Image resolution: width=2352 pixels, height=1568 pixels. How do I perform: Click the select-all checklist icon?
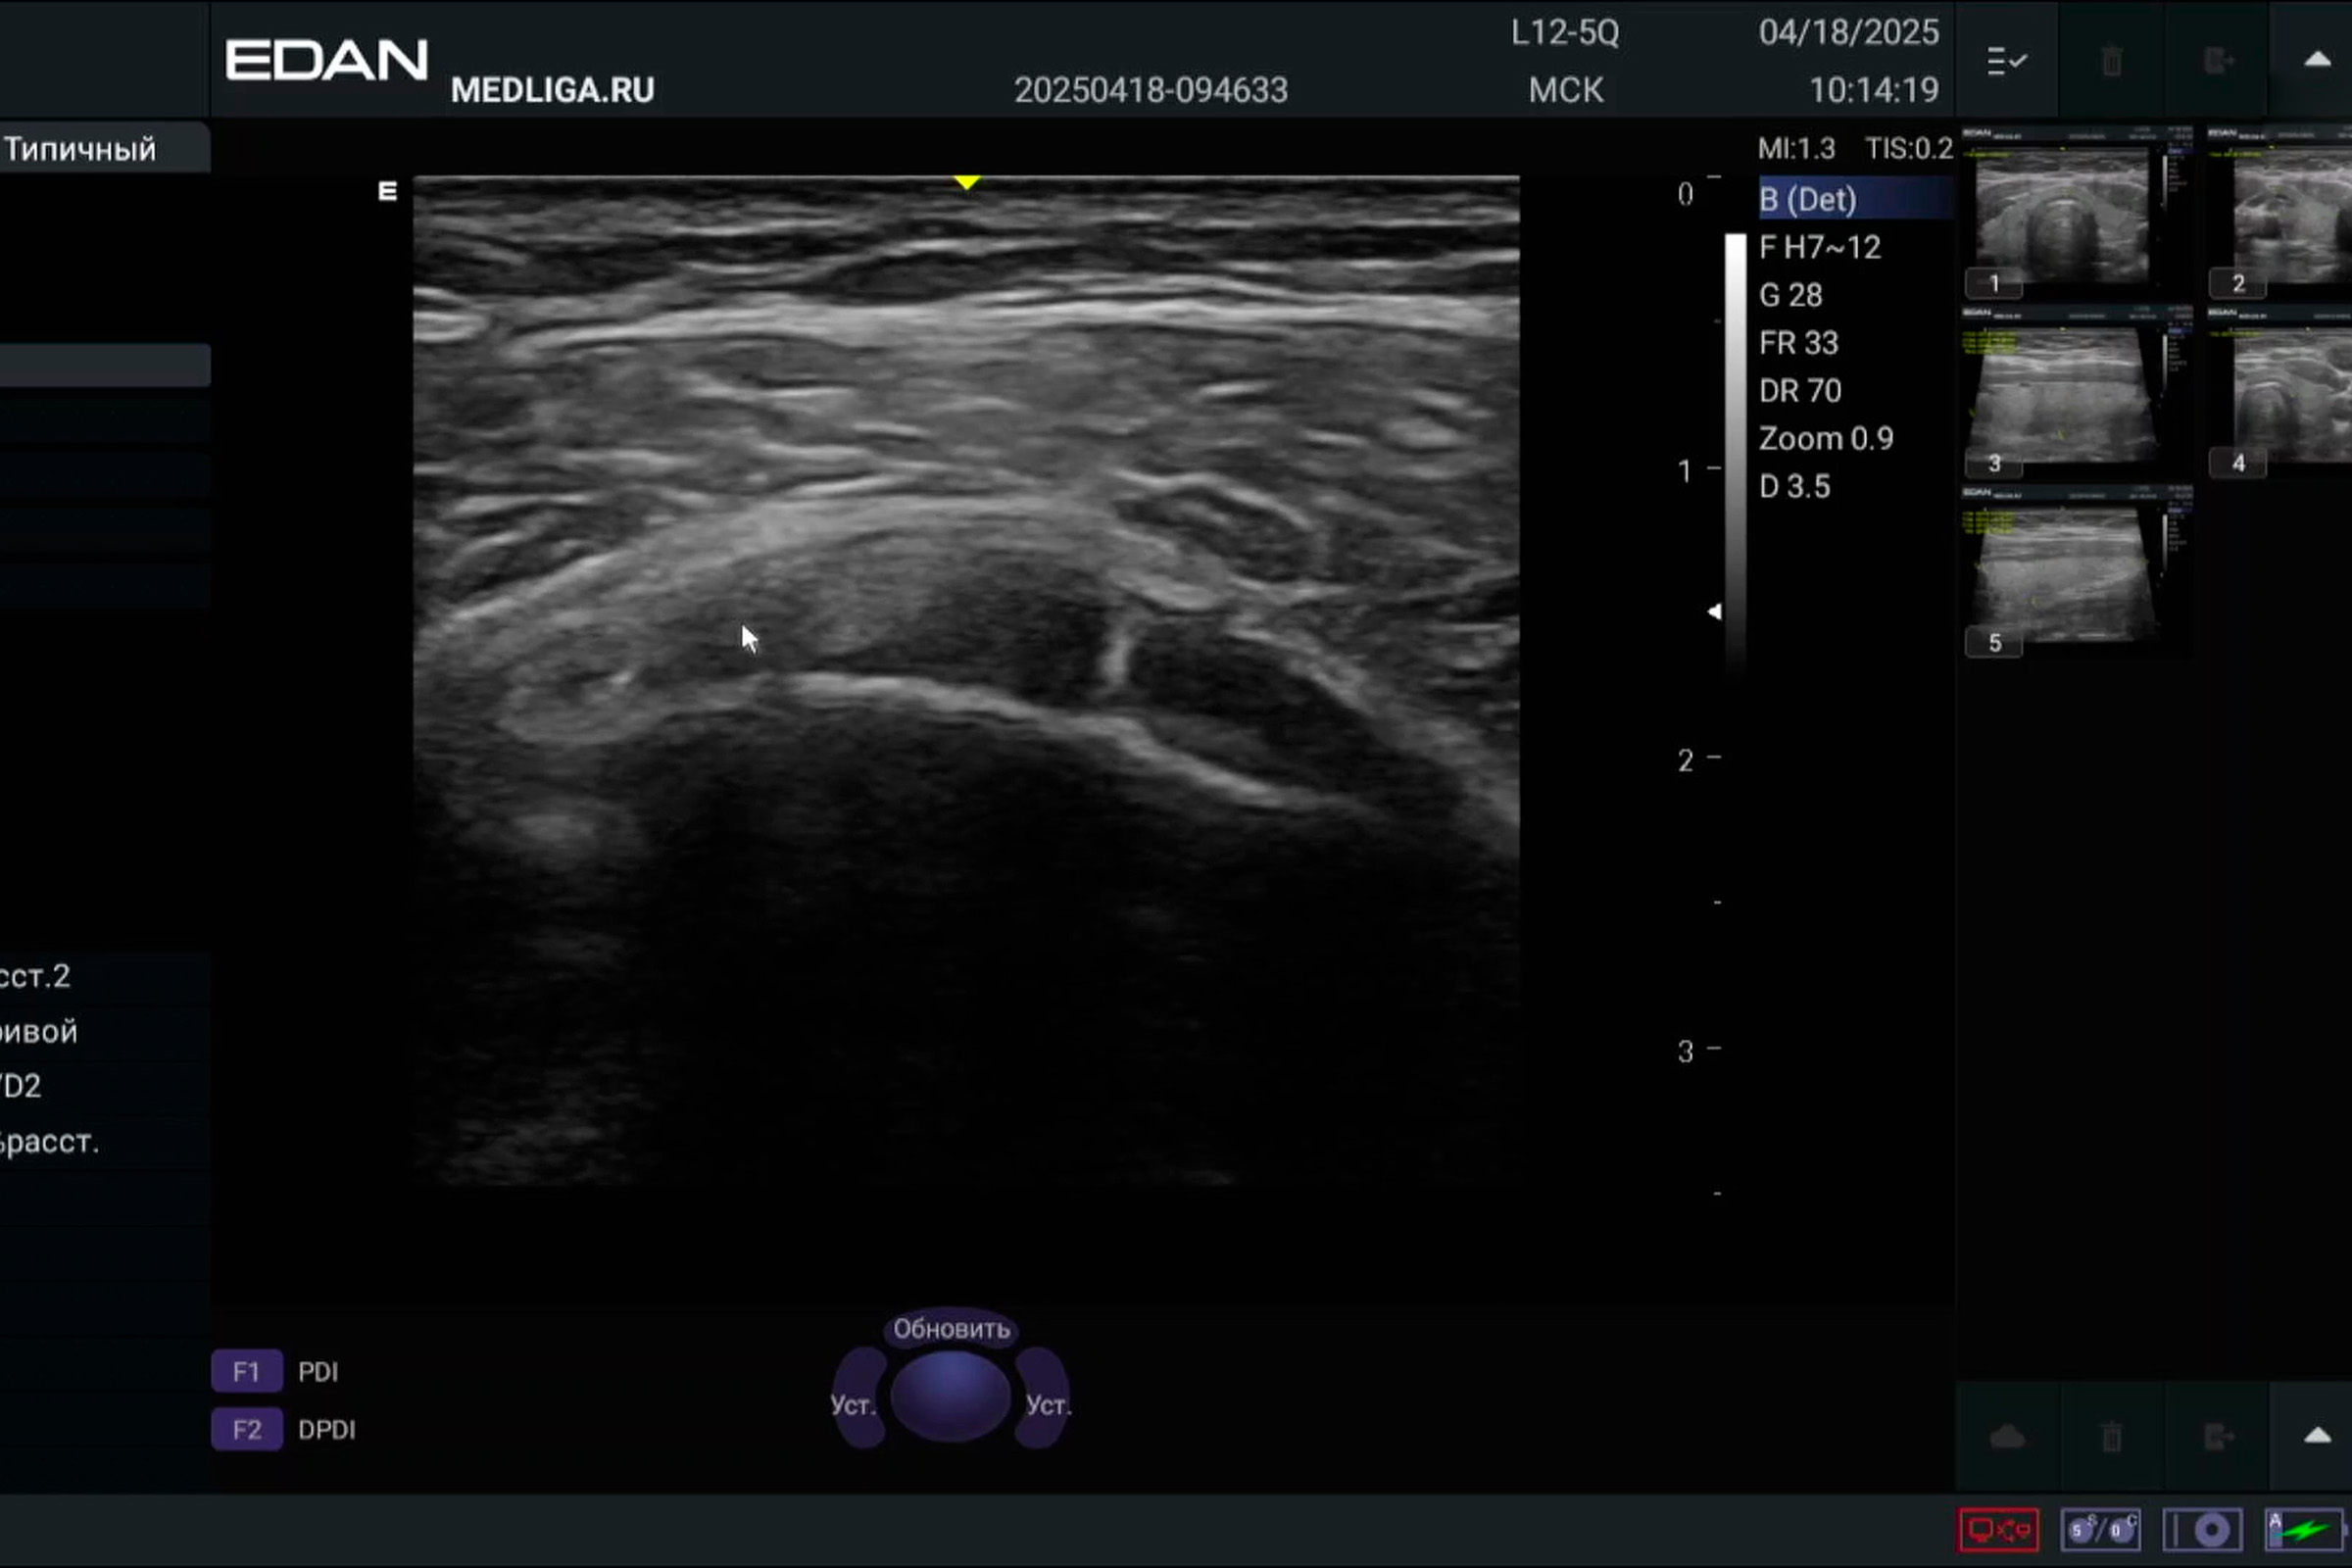point(2006,61)
